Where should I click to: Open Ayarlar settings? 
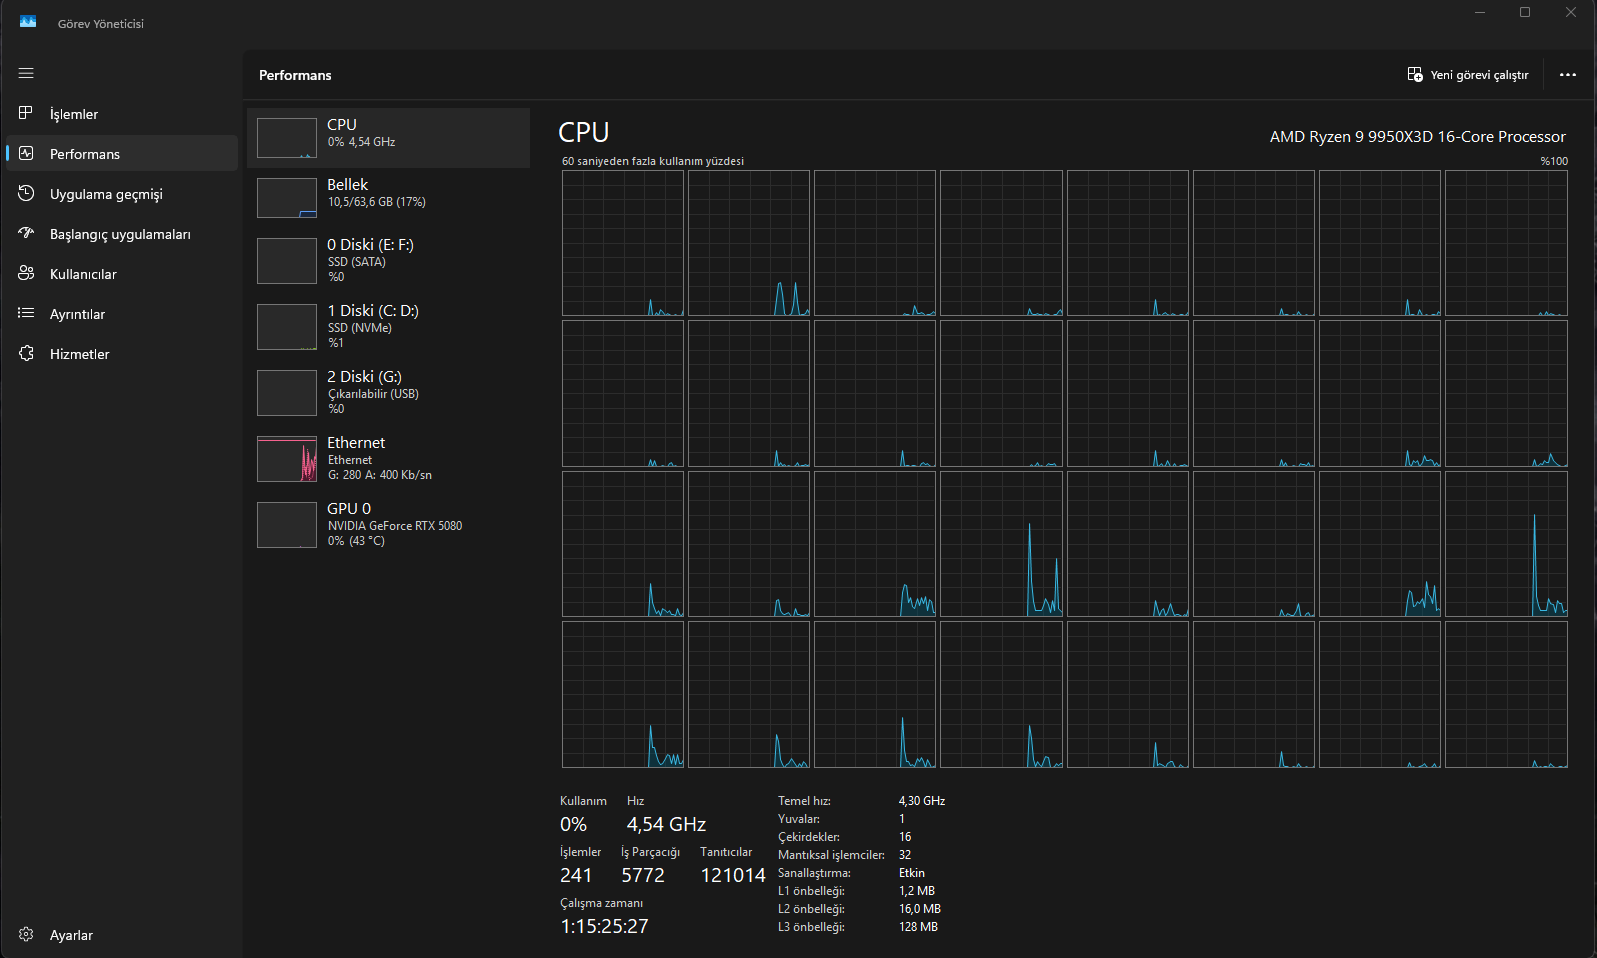[122, 935]
